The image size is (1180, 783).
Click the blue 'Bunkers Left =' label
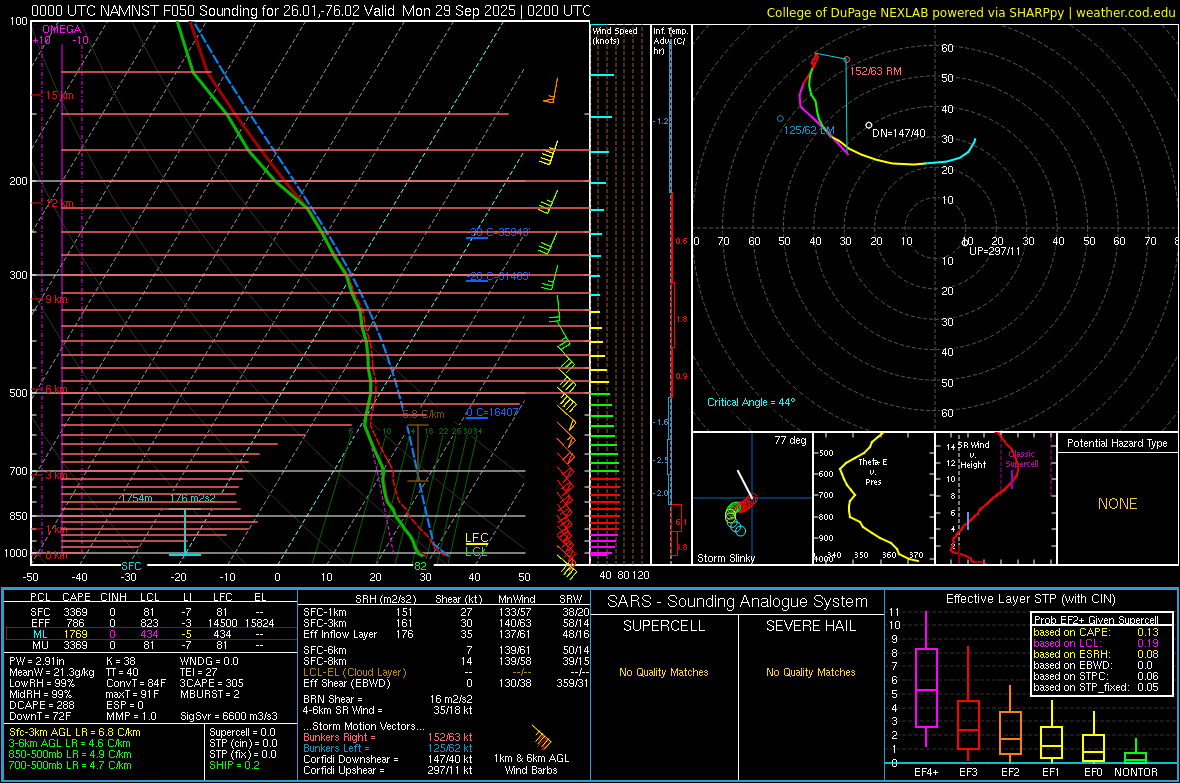336,748
